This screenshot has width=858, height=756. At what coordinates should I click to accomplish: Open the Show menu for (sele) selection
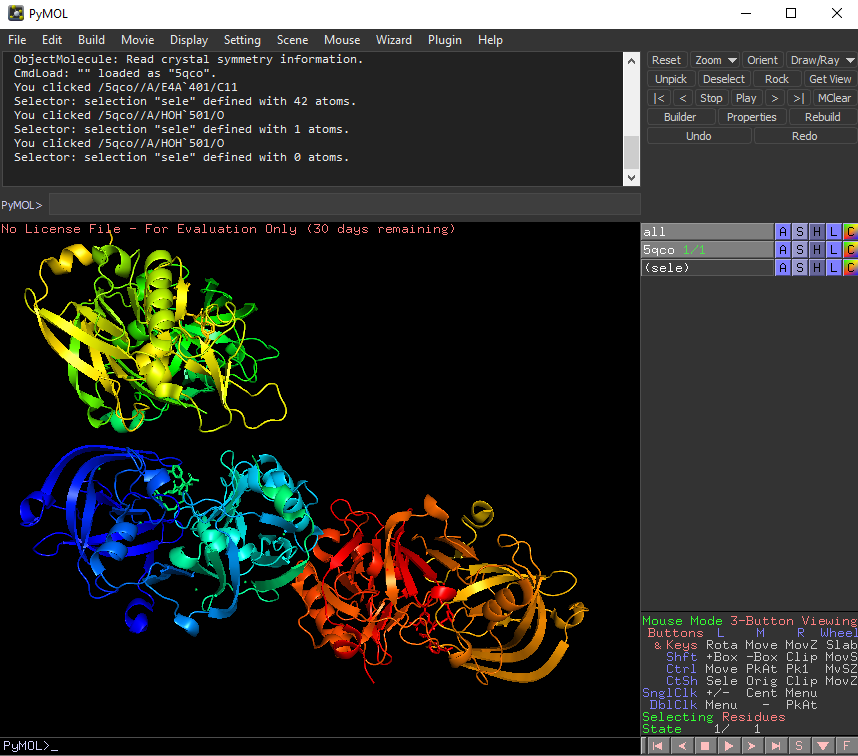(x=799, y=268)
